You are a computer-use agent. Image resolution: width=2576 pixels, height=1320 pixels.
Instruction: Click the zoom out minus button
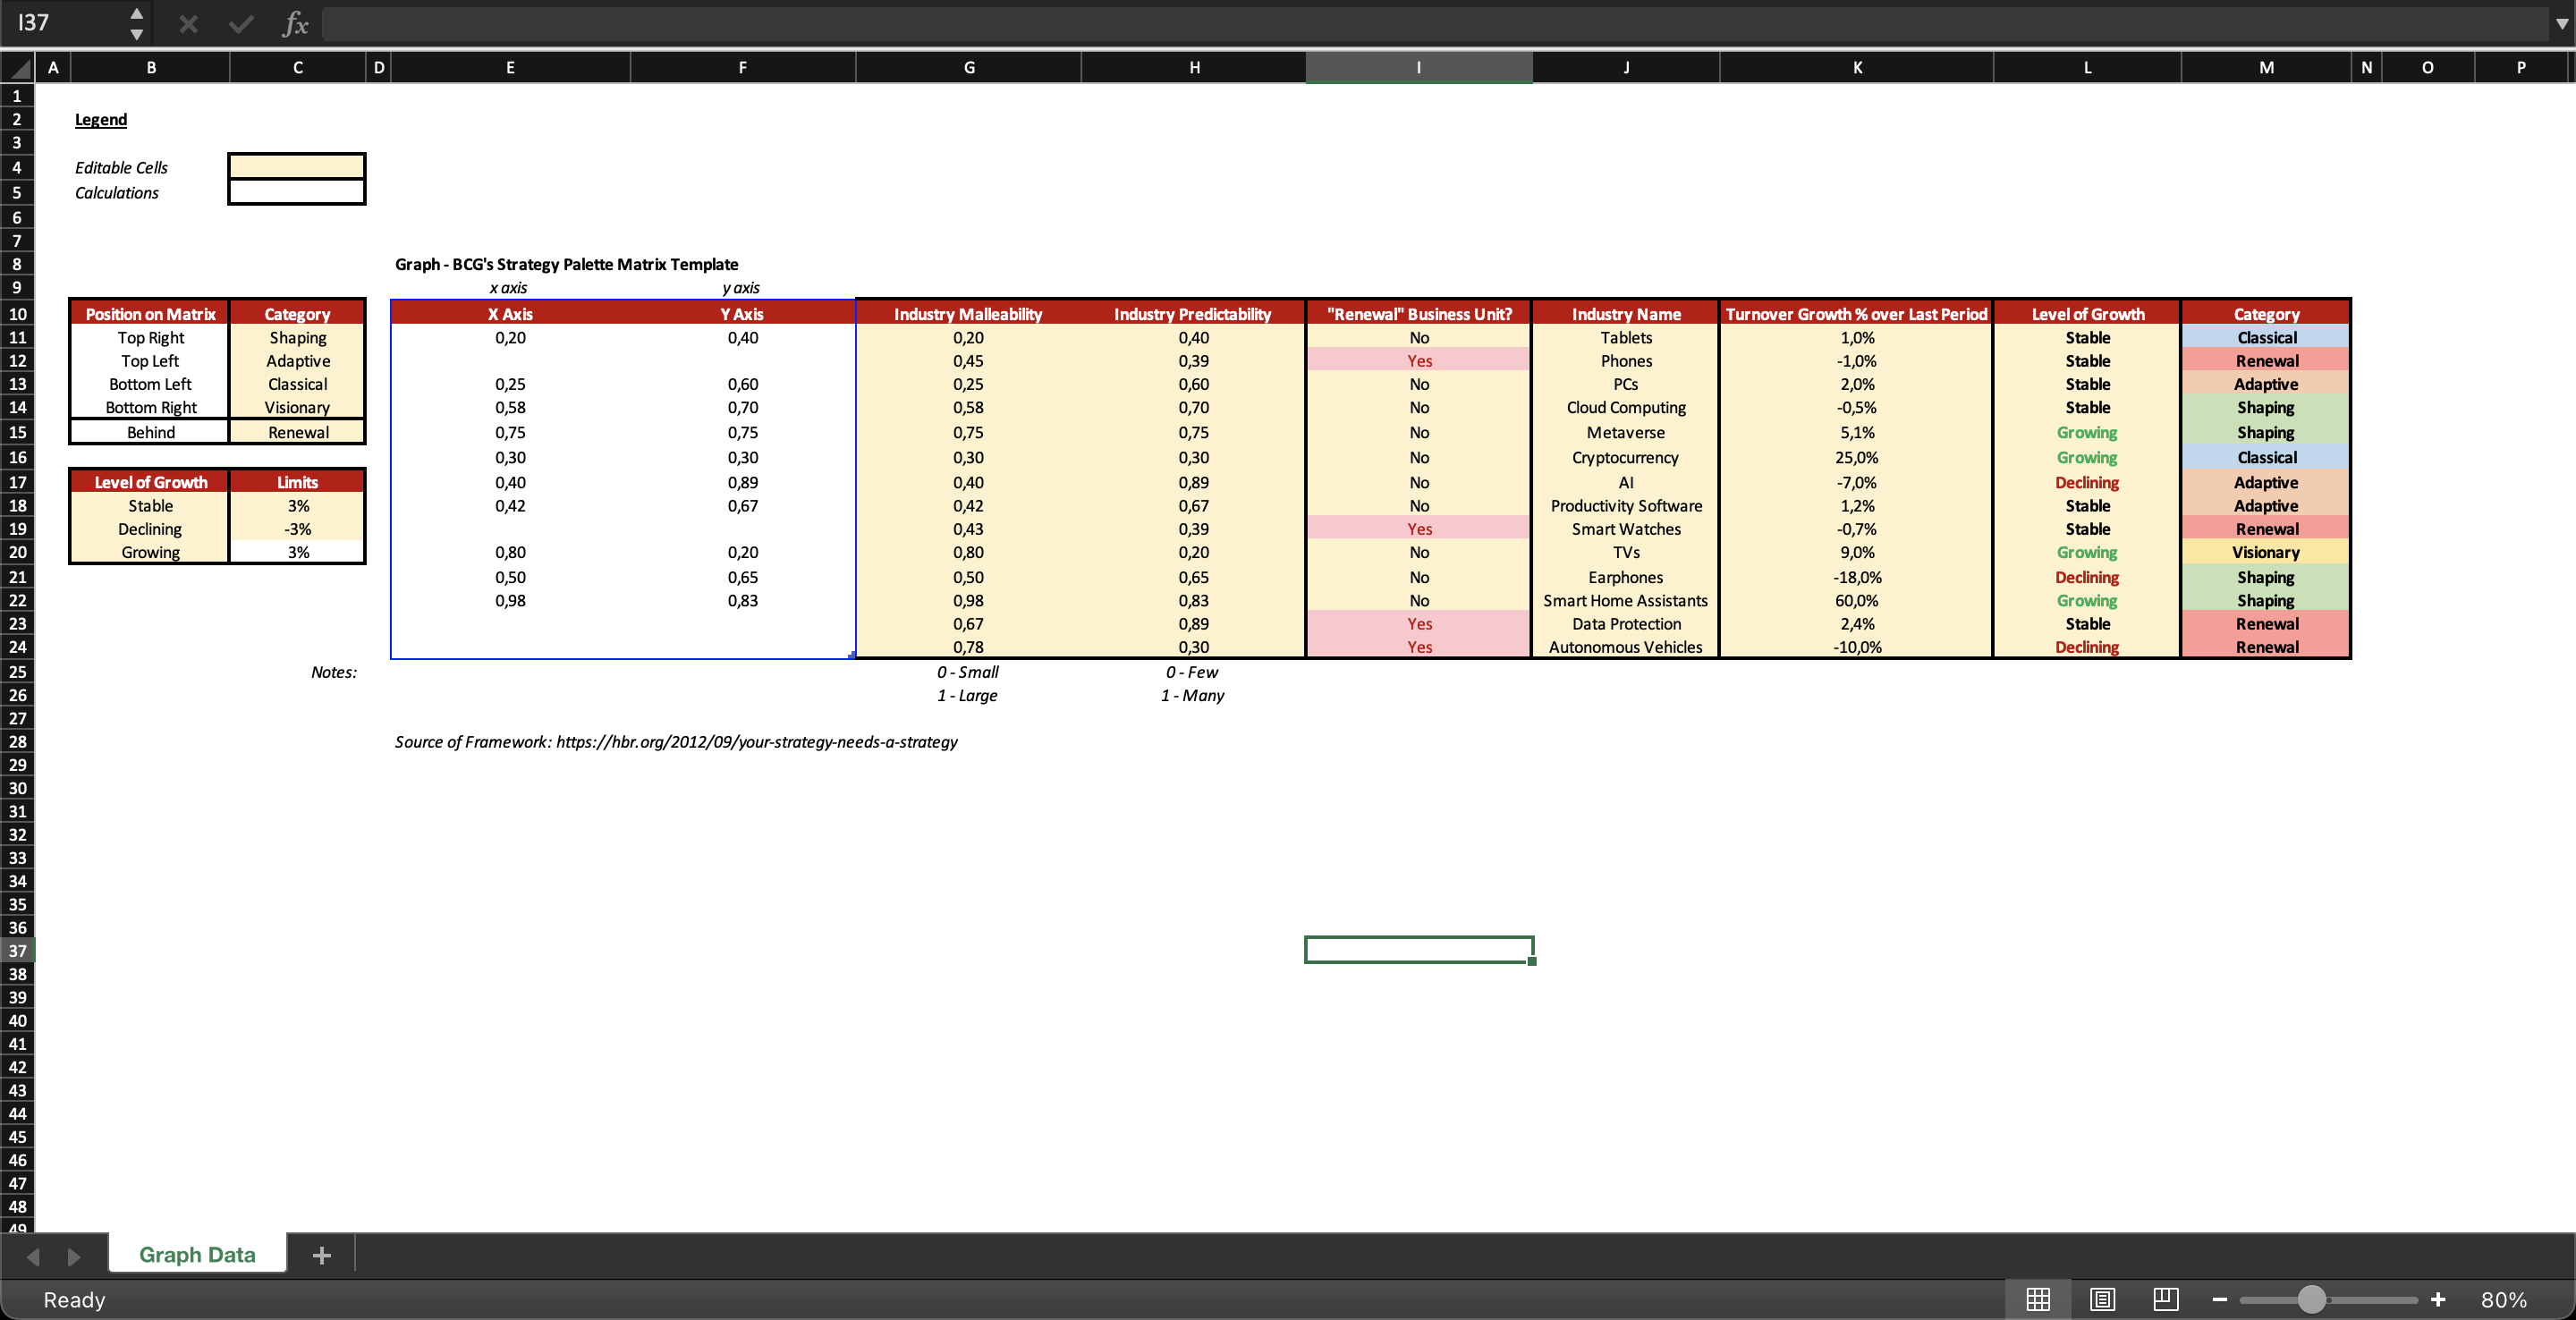pos(2219,1299)
